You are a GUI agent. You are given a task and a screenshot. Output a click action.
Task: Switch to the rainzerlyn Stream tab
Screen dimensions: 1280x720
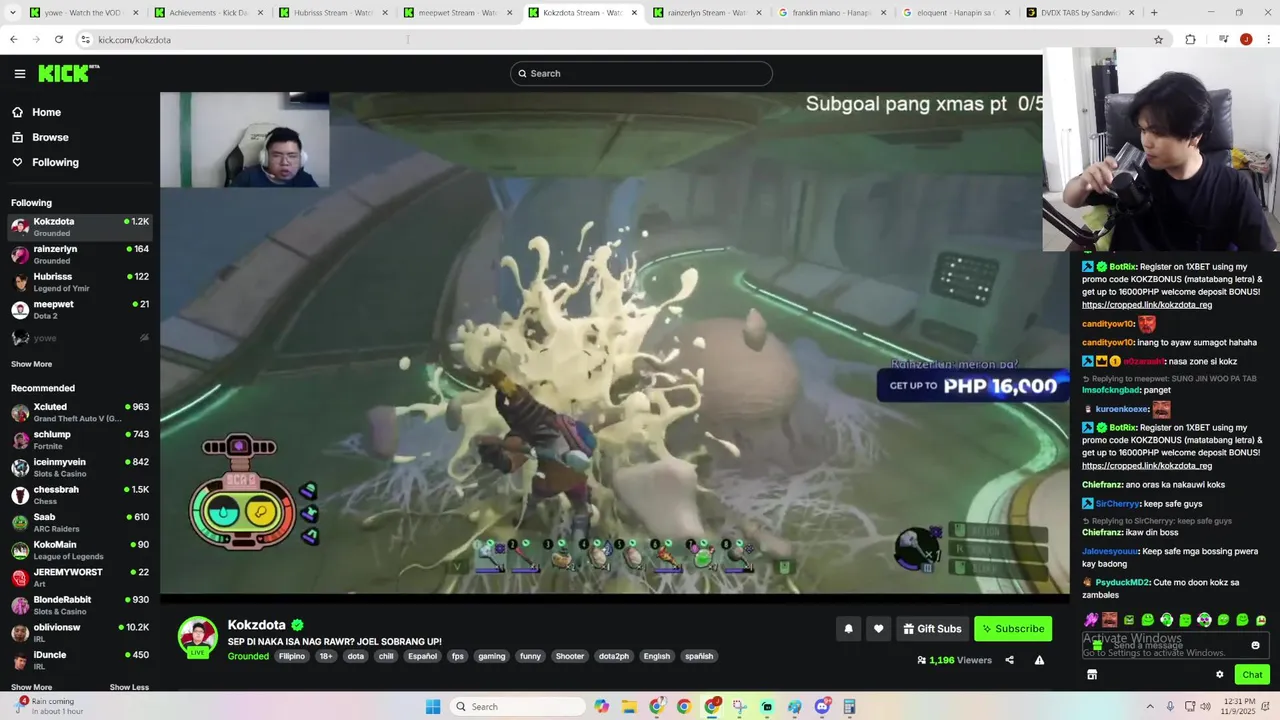coord(708,13)
